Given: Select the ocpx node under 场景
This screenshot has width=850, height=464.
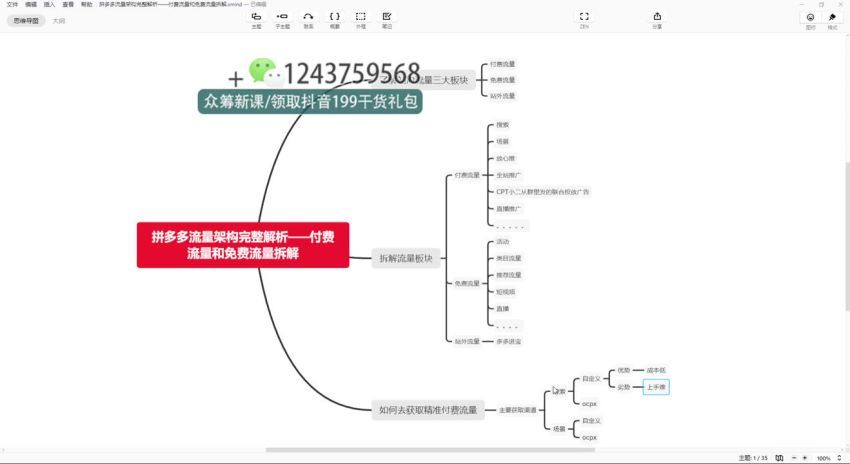Looking at the screenshot, I should click(x=589, y=437).
